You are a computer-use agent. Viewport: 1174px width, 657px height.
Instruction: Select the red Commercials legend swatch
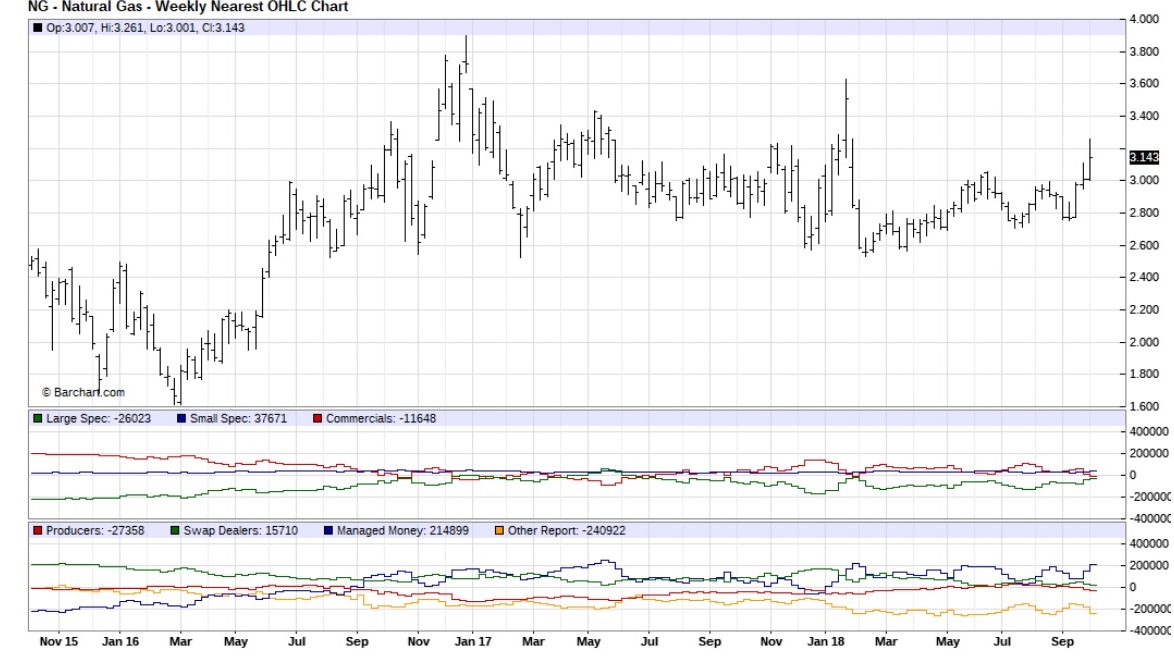click(318, 418)
